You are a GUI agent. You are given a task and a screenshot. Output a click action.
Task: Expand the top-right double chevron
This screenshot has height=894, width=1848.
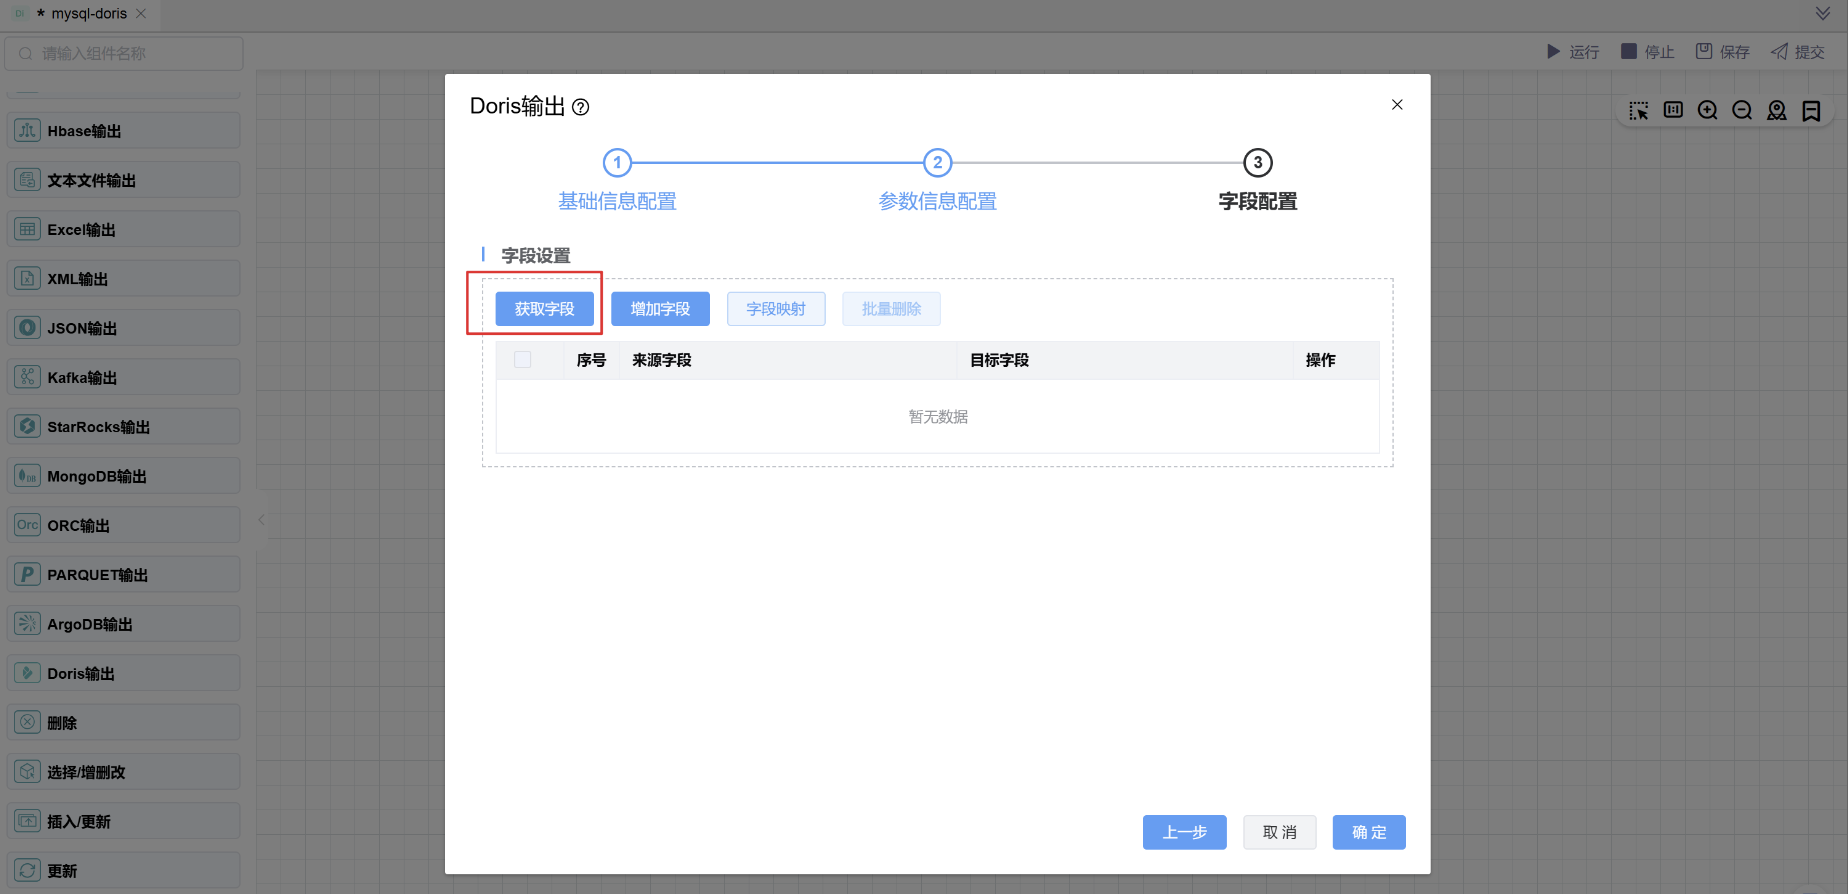click(1823, 14)
